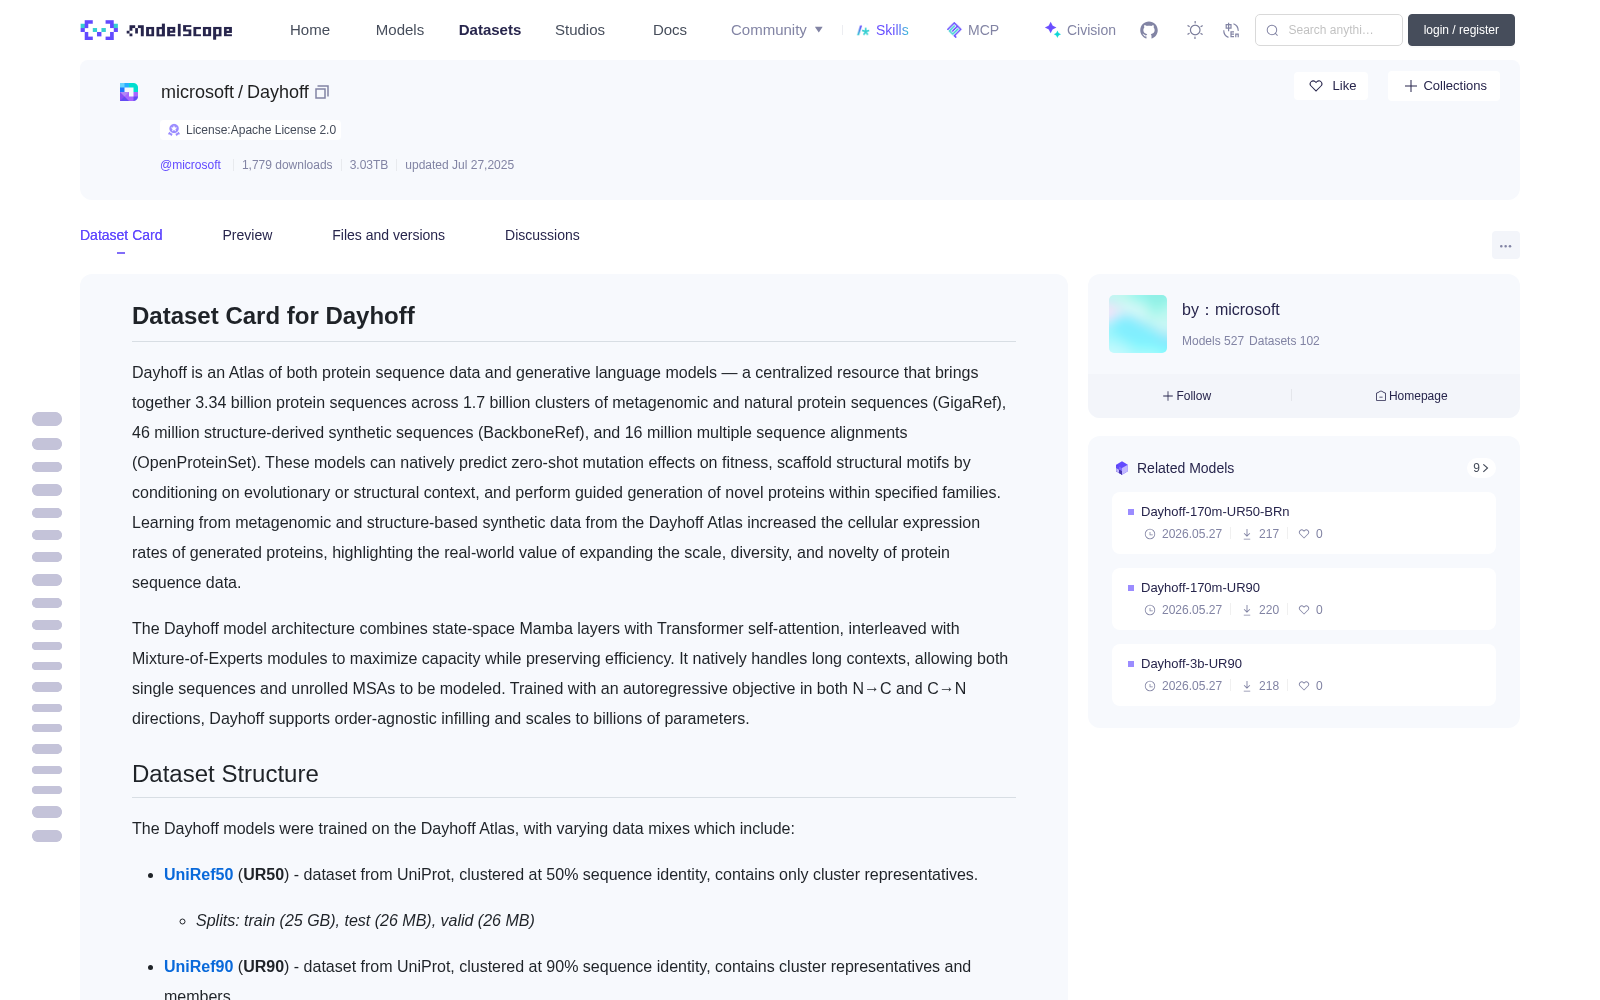
Task: Toggle light/dark theme sun icon
Action: pyautogui.click(x=1195, y=30)
